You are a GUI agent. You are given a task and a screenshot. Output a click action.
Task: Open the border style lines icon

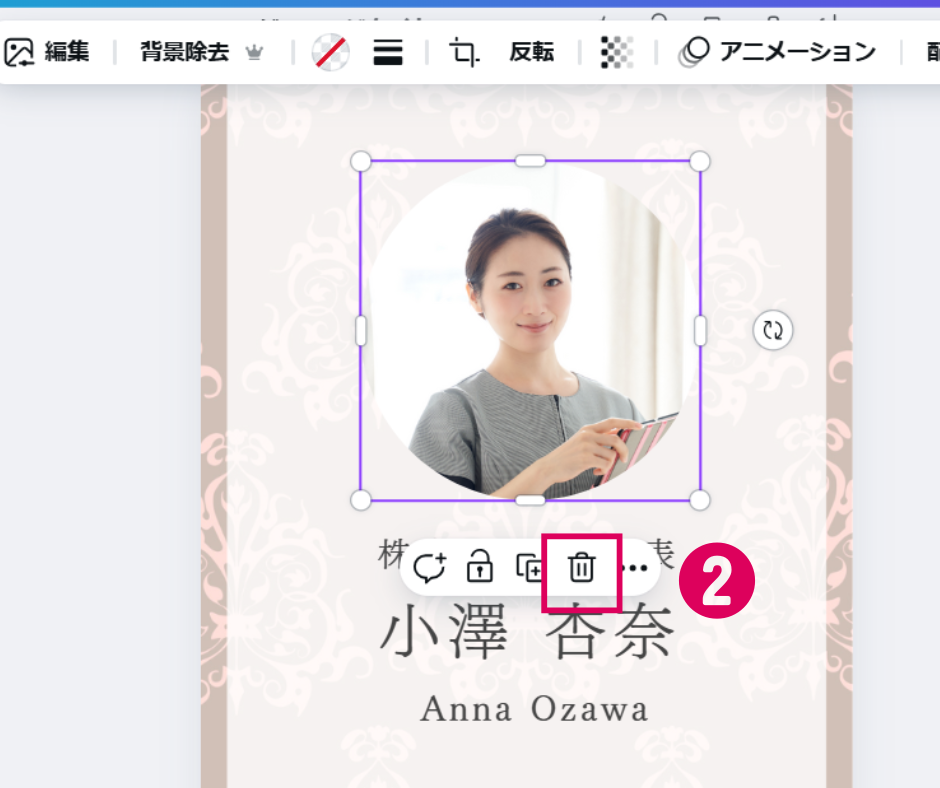pos(388,52)
